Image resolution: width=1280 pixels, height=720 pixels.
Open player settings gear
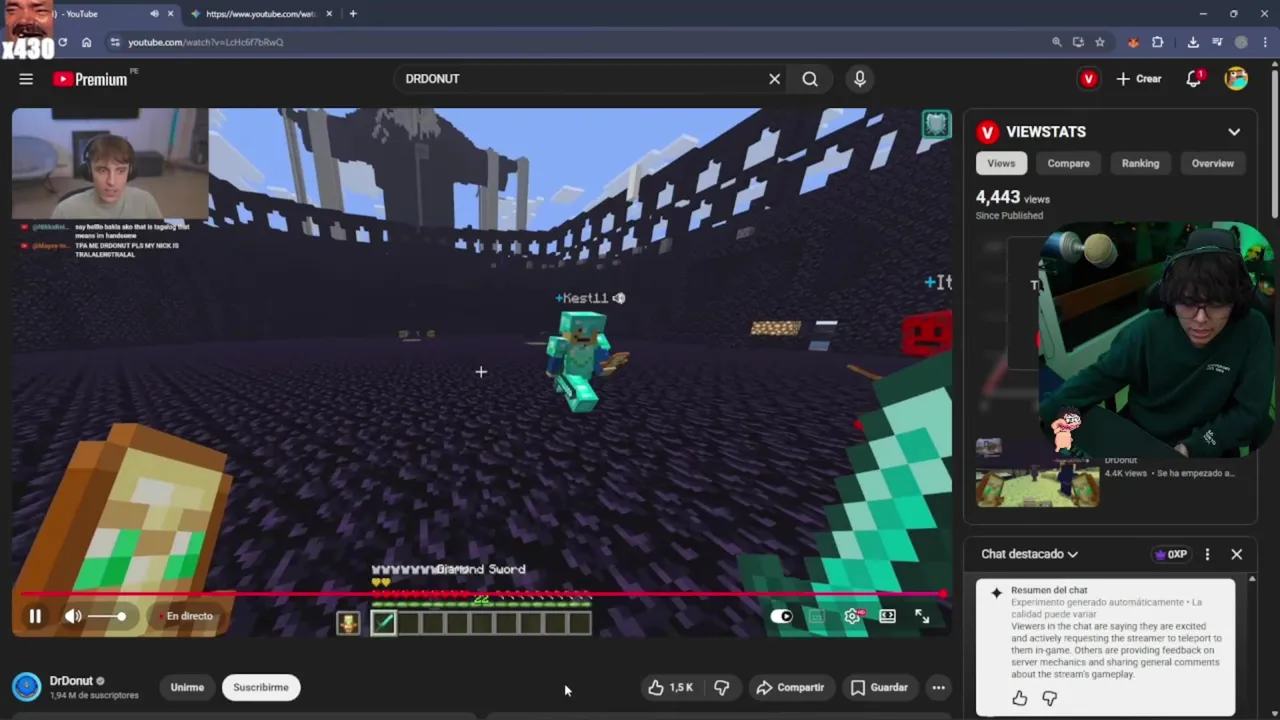[x=852, y=616]
